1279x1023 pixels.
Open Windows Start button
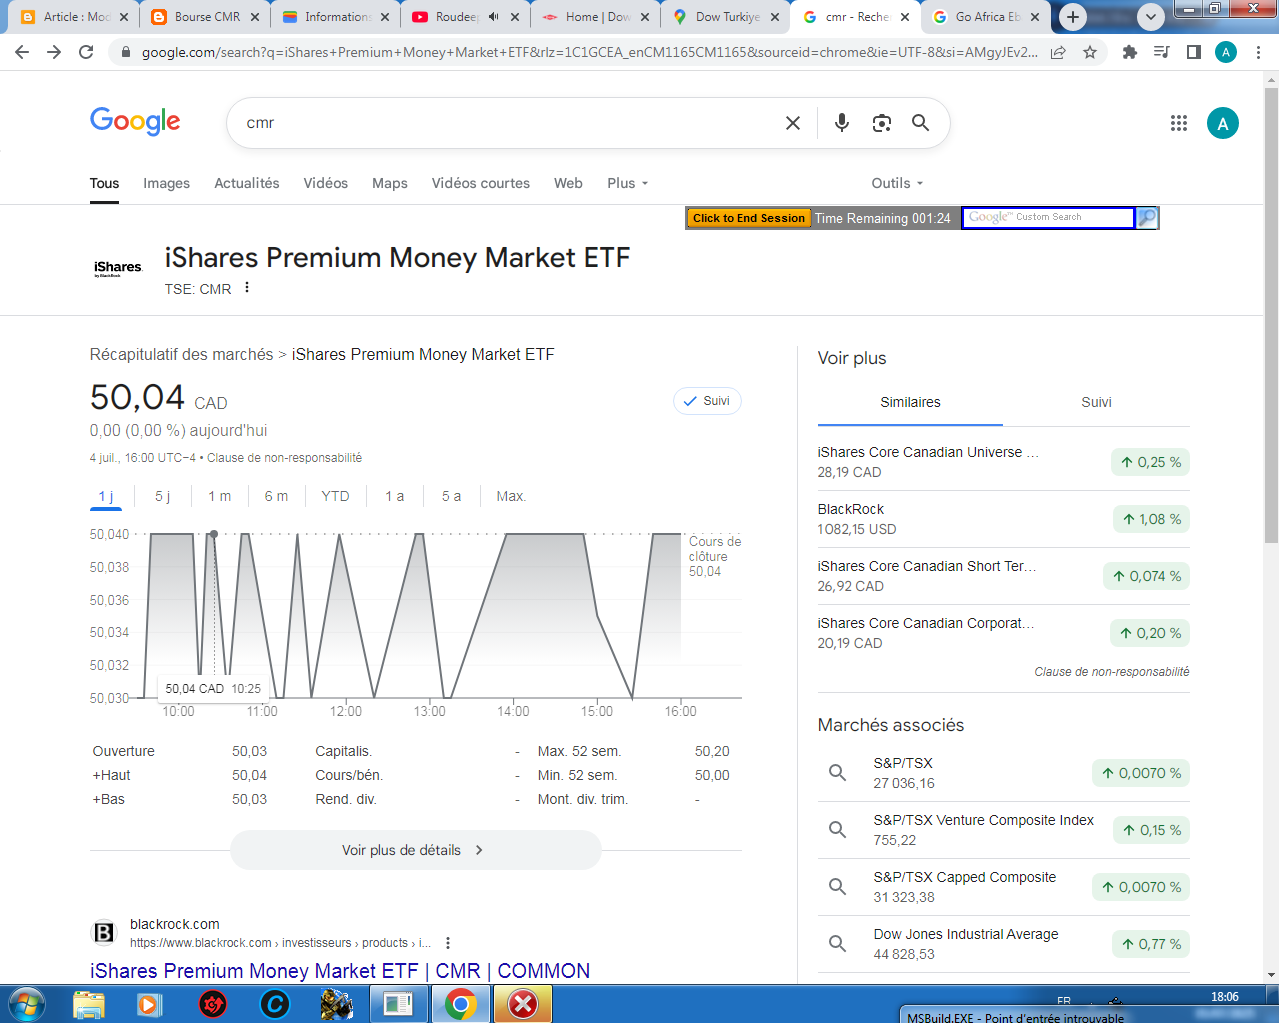pyautogui.click(x=27, y=1004)
